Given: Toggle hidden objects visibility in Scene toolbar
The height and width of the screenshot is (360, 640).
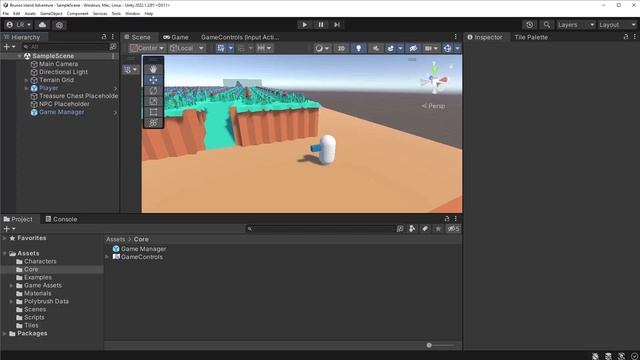Looking at the screenshot, I should point(413,48).
